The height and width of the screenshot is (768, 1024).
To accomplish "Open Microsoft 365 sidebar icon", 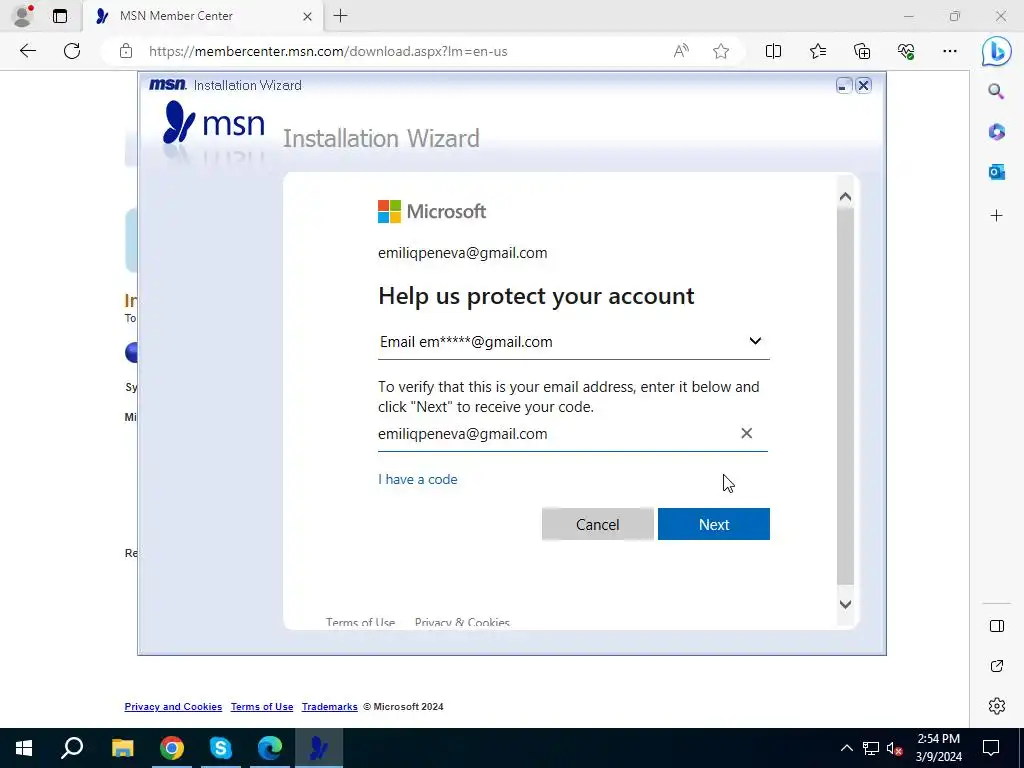I will tap(997, 132).
